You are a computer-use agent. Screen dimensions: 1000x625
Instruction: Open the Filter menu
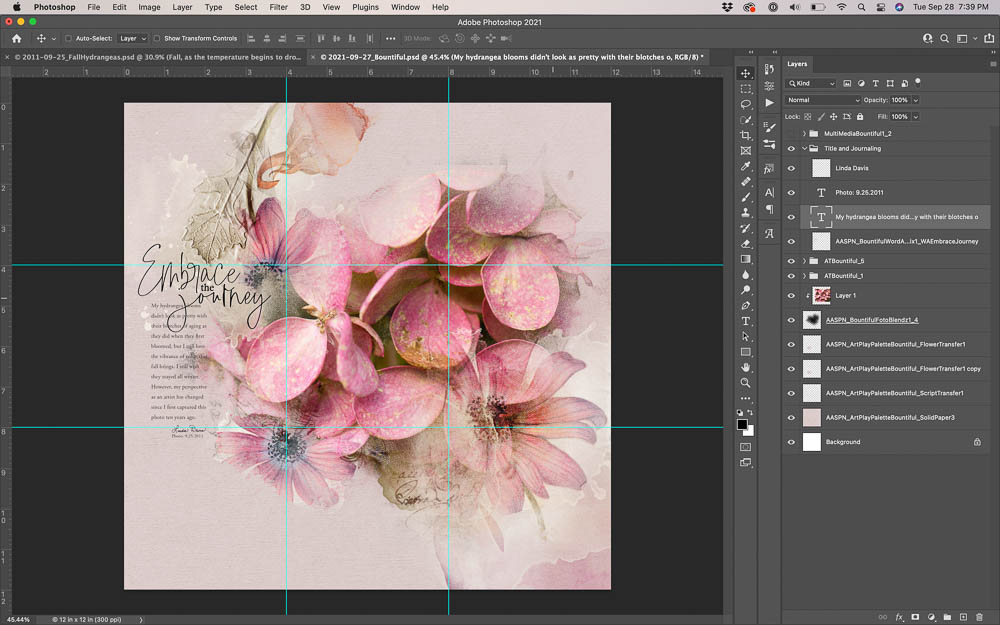pos(278,7)
